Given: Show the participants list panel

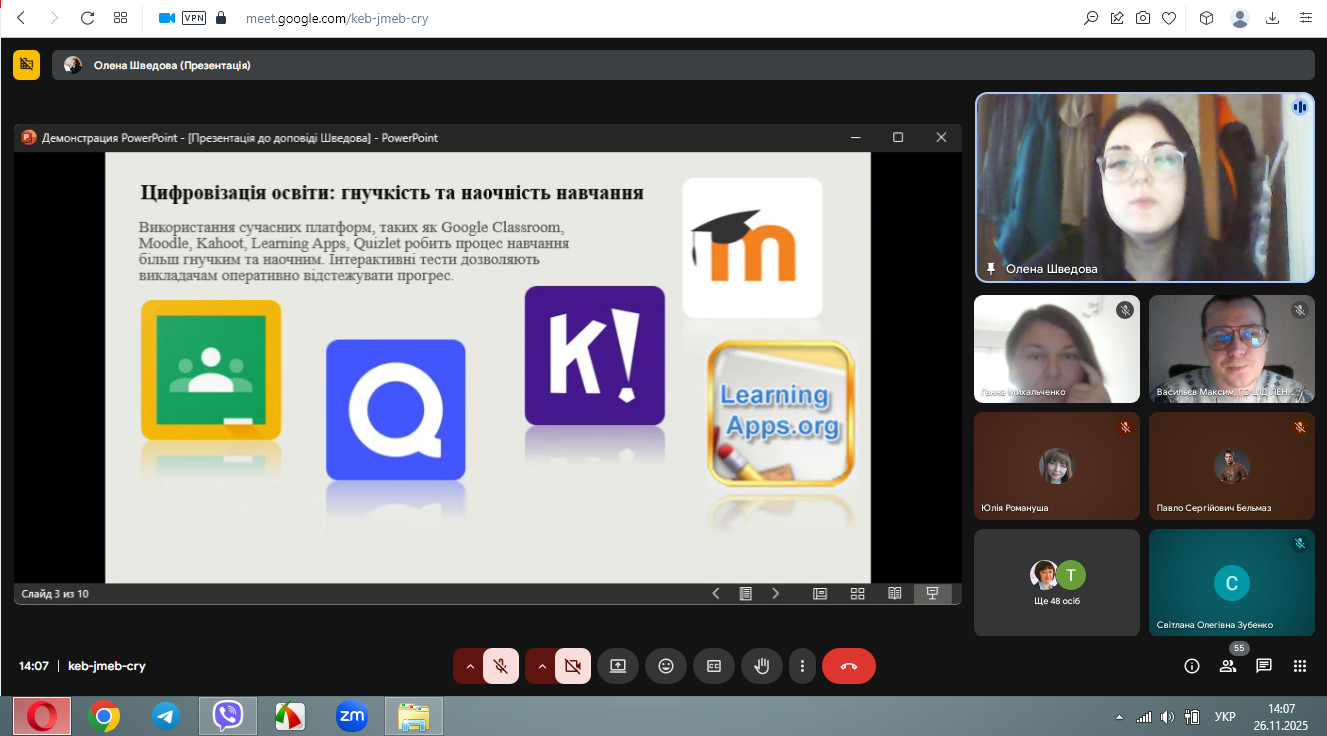Looking at the screenshot, I should [x=1228, y=666].
